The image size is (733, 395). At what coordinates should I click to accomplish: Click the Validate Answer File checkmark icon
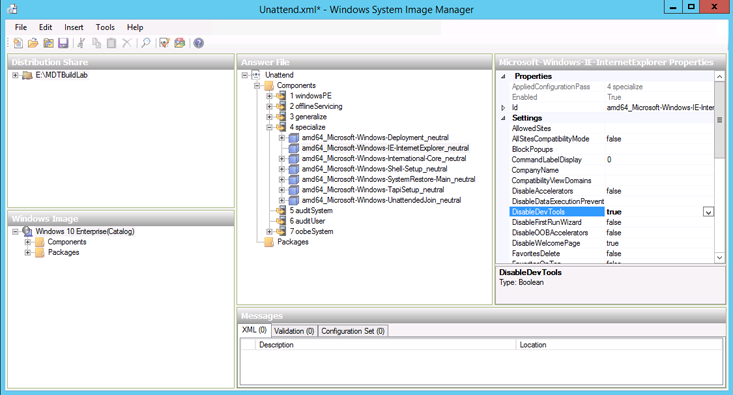(x=164, y=43)
